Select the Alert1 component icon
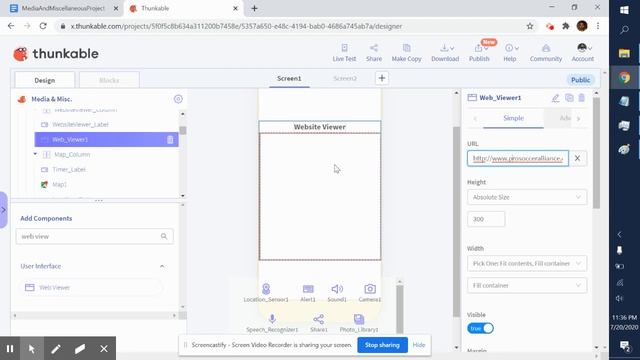Image resolution: width=640 pixels, height=360 pixels. coord(308,293)
